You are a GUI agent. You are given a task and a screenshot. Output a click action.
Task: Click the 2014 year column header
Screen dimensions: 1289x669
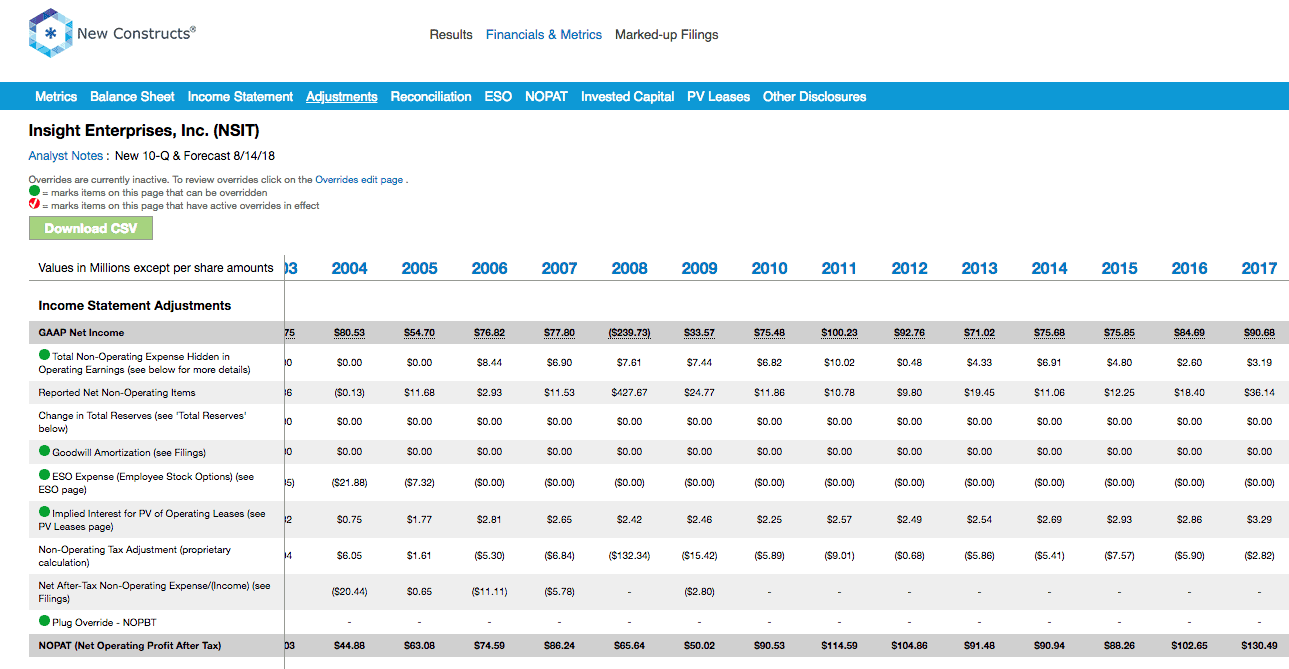(x=1049, y=268)
